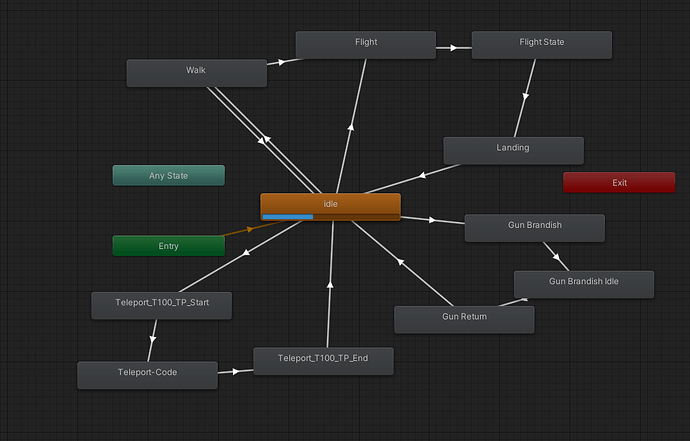690x441 pixels.
Task: Select the transition arrow from Walk to Flight
Action: click(282, 62)
